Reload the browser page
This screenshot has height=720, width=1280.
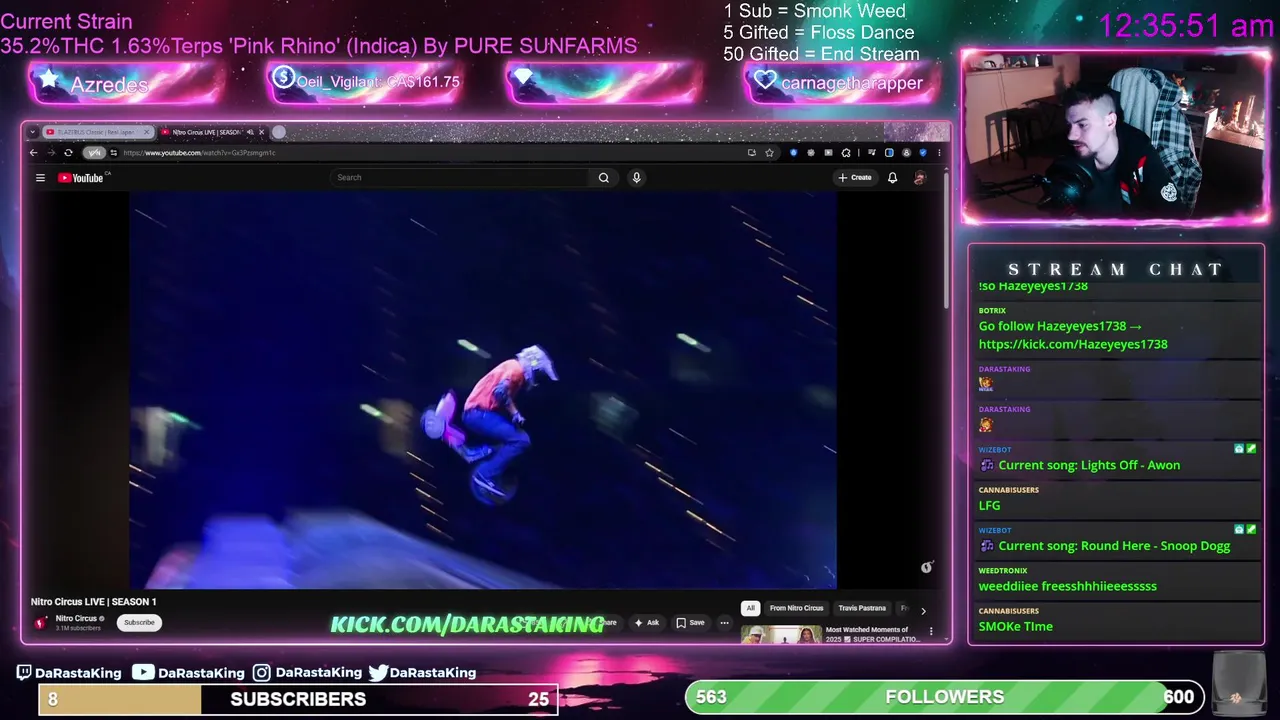[68, 153]
